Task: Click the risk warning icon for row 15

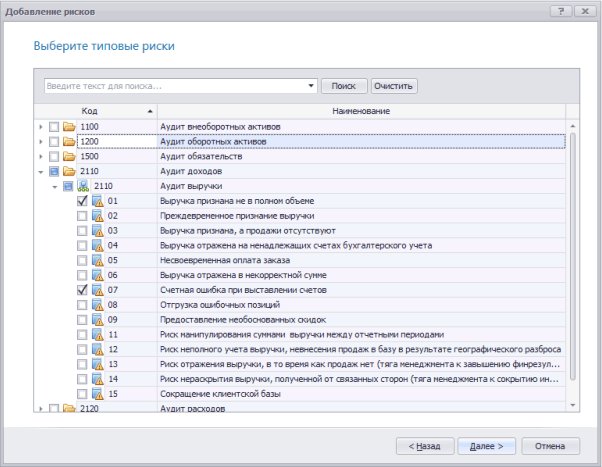Action: click(98, 394)
